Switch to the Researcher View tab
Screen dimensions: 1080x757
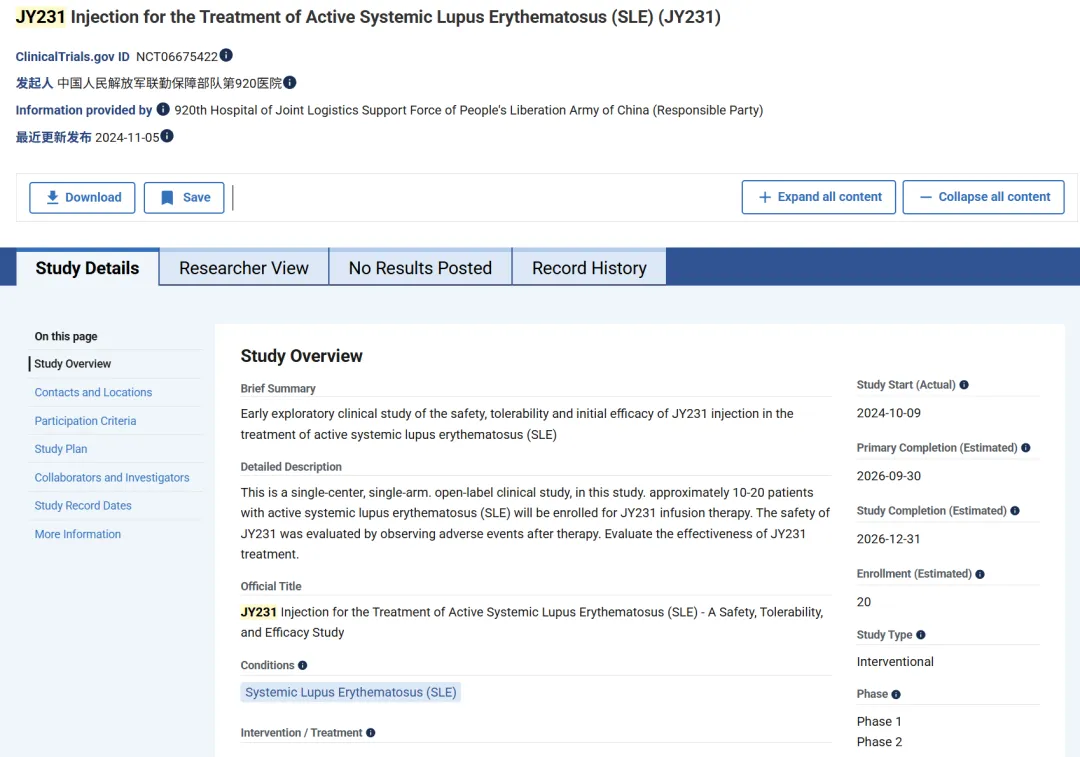[244, 268]
